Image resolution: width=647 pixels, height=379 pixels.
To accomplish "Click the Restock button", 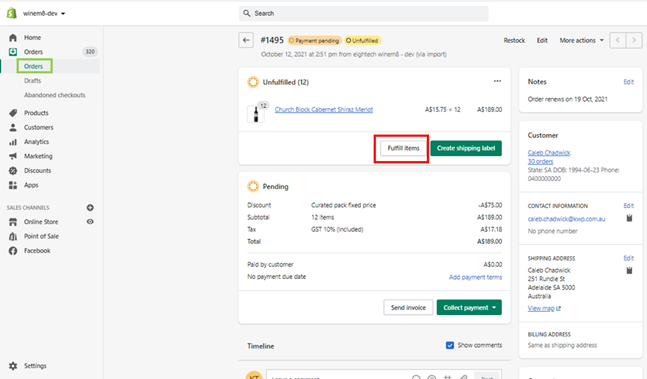I will coord(514,40).
